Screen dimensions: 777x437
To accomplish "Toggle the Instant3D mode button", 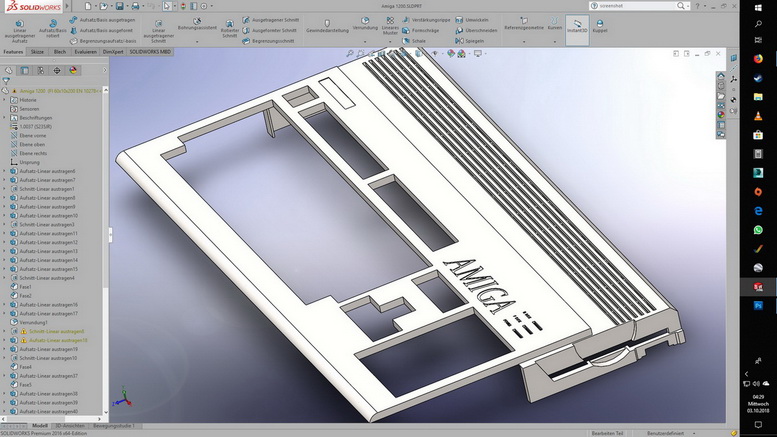I will pyautogui.click(x=577, y=25).
